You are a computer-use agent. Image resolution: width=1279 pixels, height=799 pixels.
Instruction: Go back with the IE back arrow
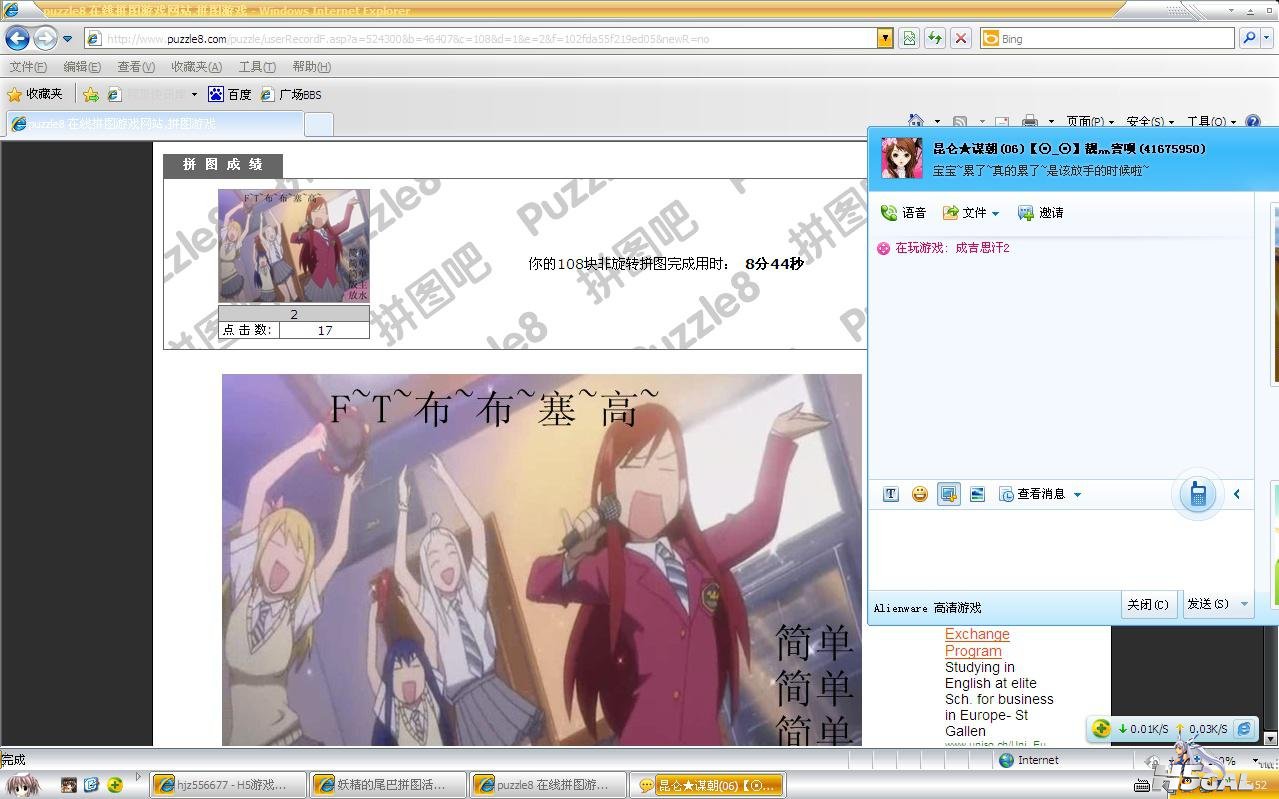click(x=17, y=39)
